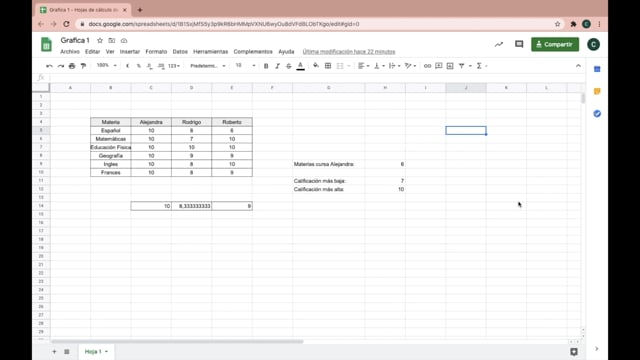The width and height of the screenshot is (640, 360).
Task: Select the cell containing 8,333333333
Action: [x=191, y=206]
